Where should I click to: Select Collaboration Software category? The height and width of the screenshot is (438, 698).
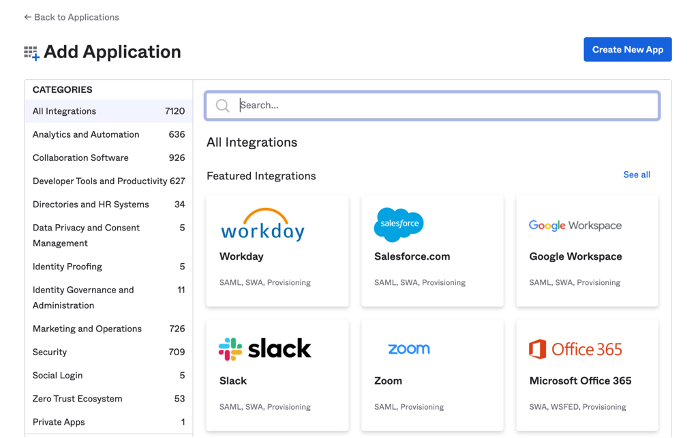pos(109,158)
